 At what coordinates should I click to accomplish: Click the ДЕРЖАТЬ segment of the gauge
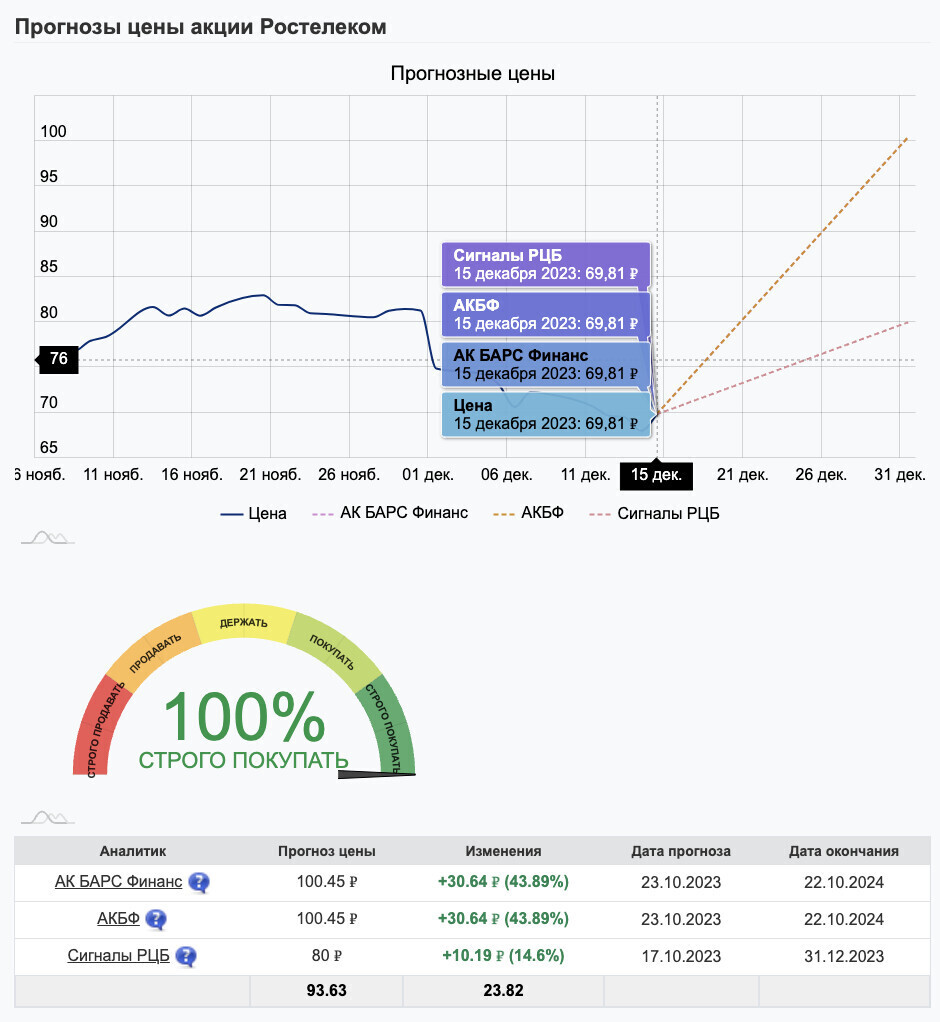[244, 623]
